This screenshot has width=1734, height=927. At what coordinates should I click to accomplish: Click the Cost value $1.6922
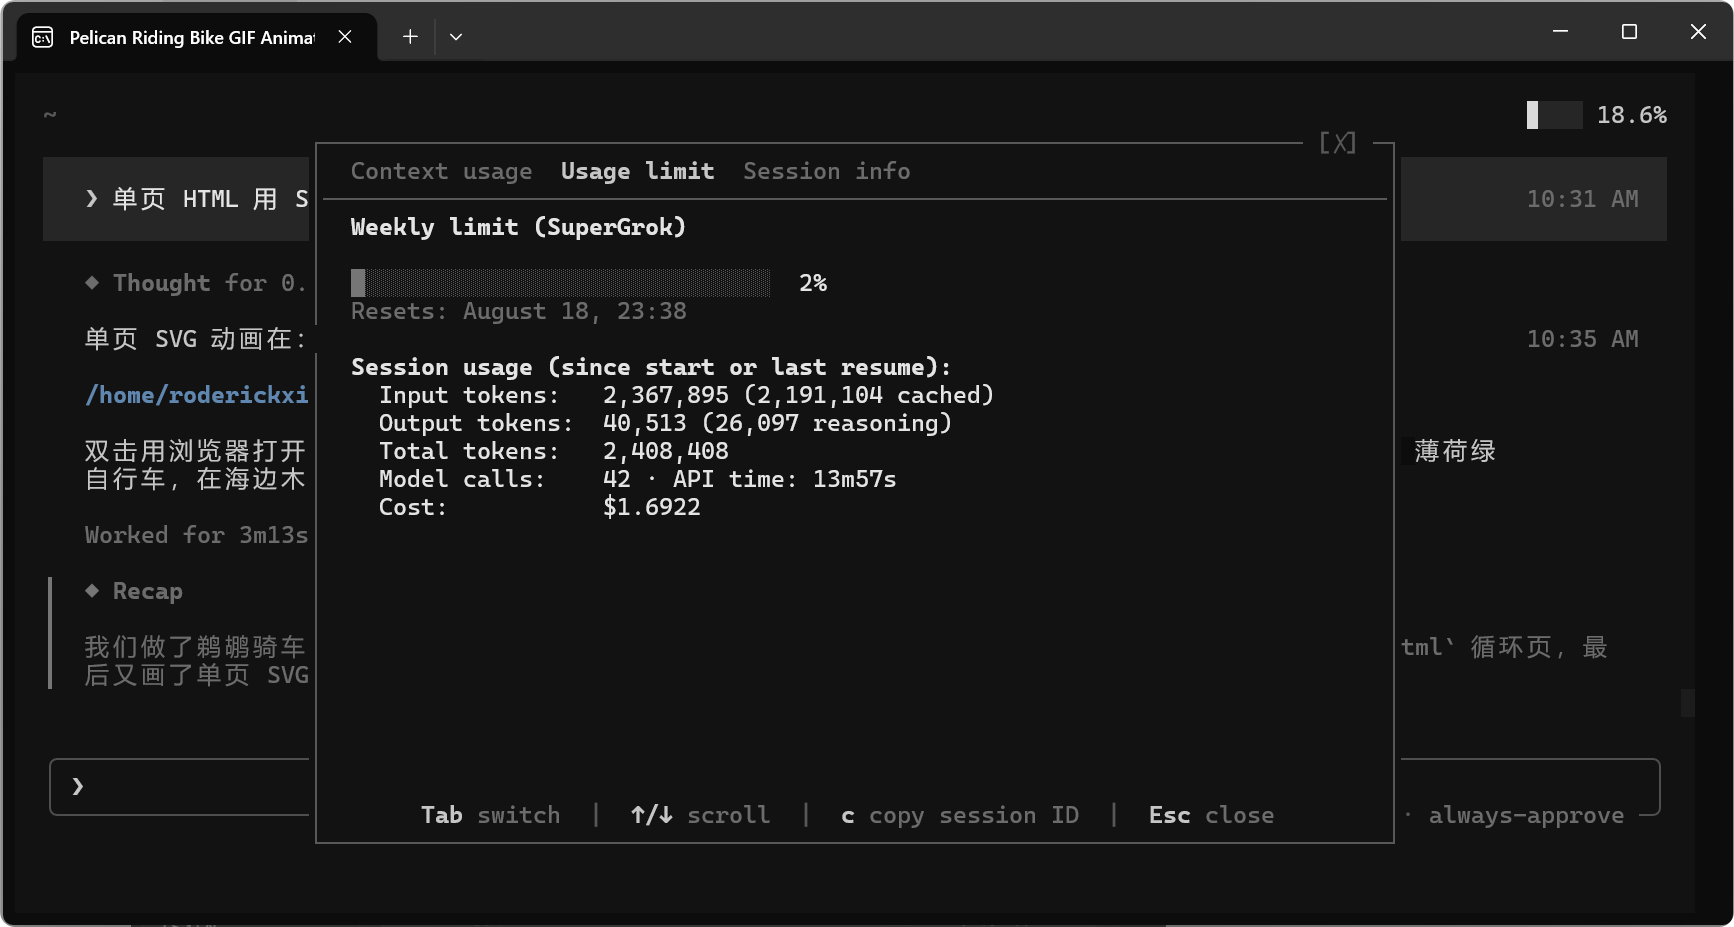point(651,507)
